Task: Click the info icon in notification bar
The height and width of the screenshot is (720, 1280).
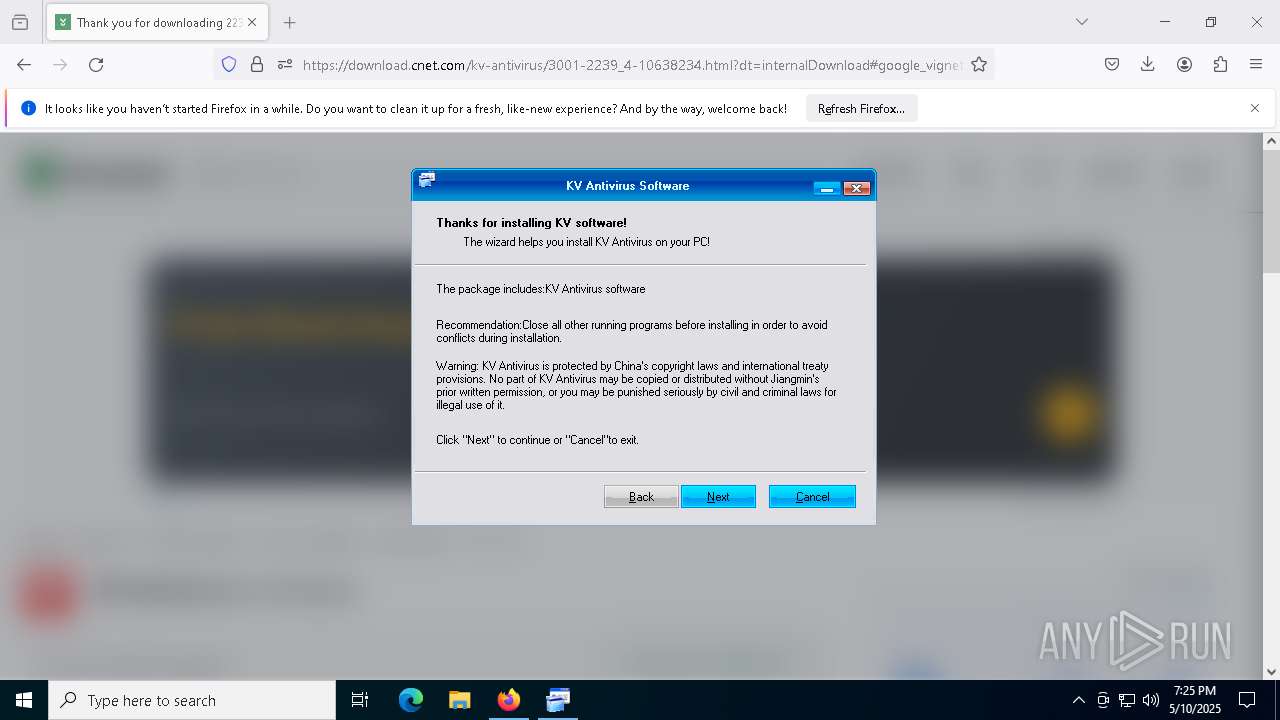Action: click(28, 108)
